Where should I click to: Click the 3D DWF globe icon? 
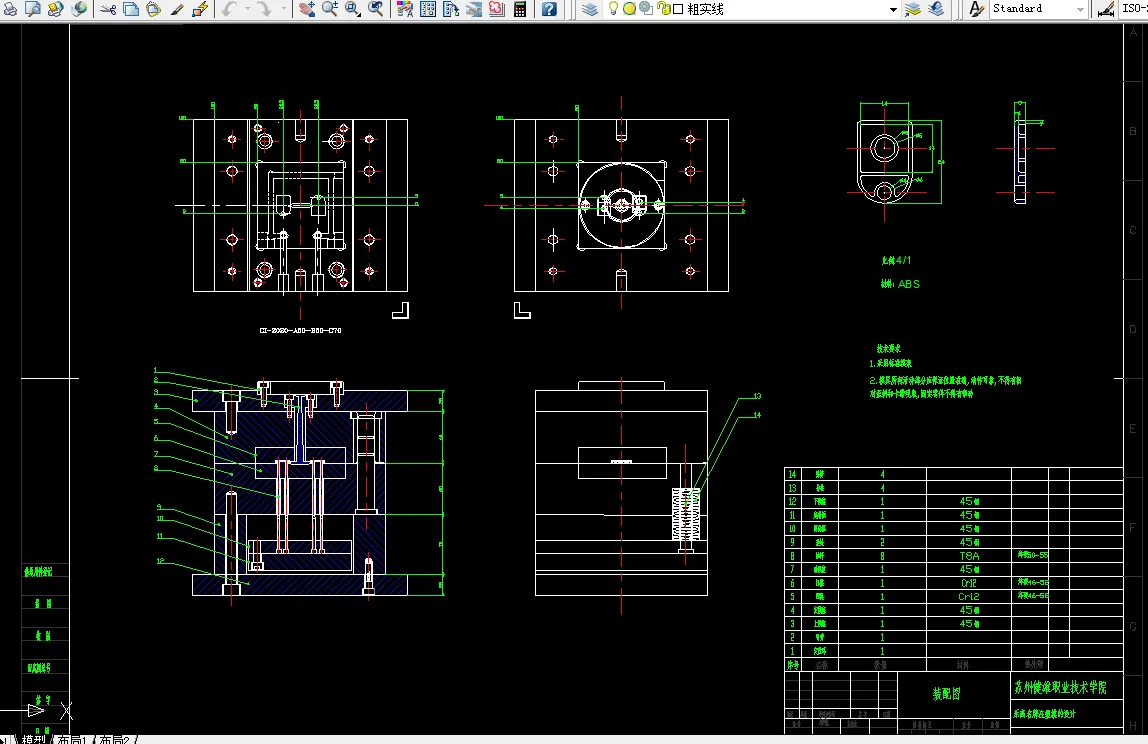click(79, 9)
